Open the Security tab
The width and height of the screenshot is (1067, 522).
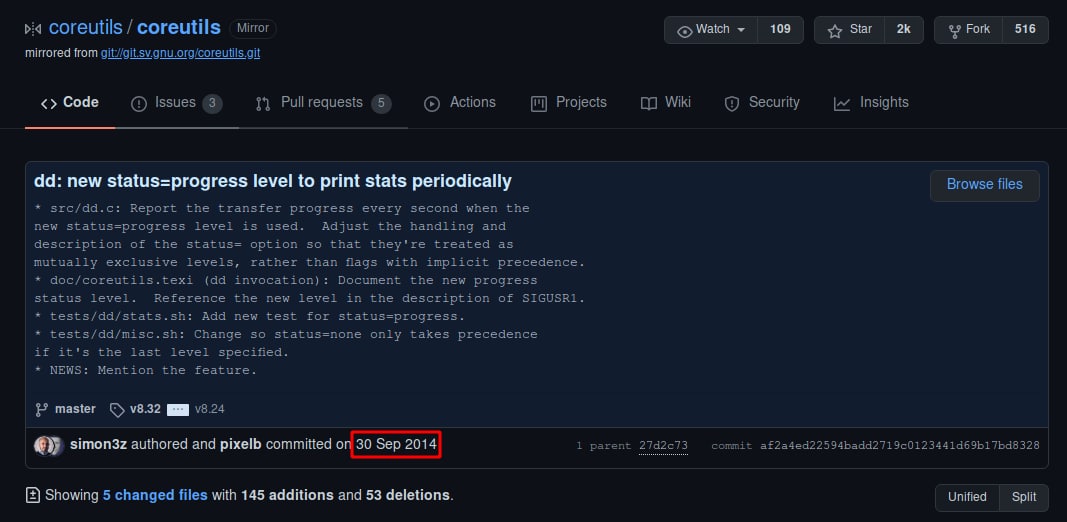(x=762, y=103)
